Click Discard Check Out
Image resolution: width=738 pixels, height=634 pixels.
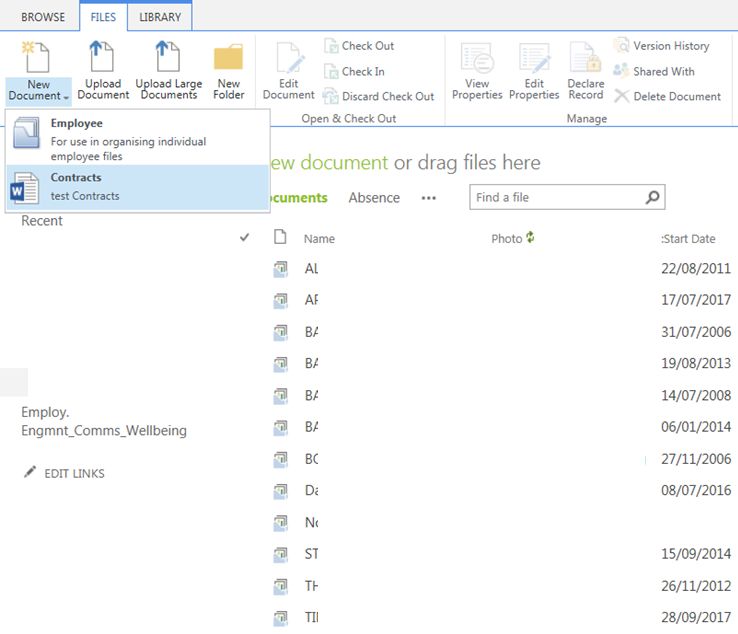click(x=378, y=96)
